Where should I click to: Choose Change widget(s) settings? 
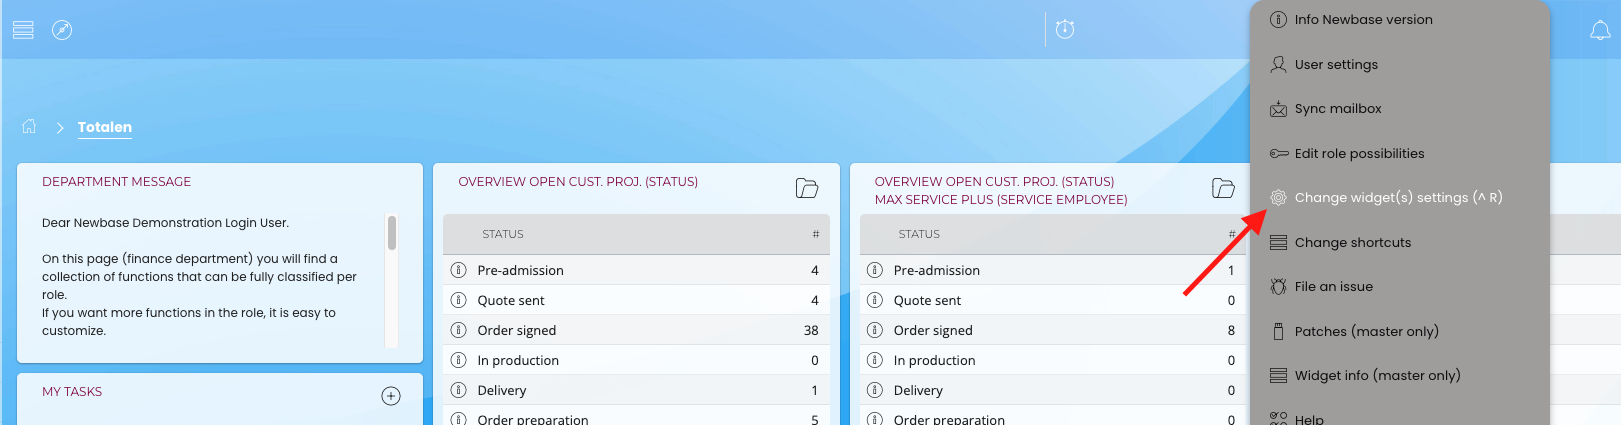coord(1399,197)
